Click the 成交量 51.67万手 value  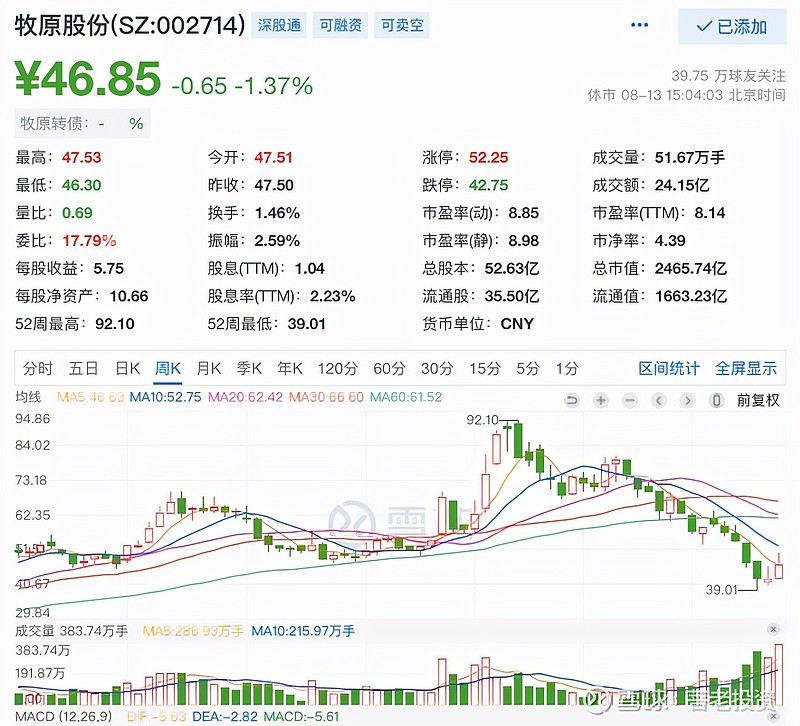click(x=690, y=158)
